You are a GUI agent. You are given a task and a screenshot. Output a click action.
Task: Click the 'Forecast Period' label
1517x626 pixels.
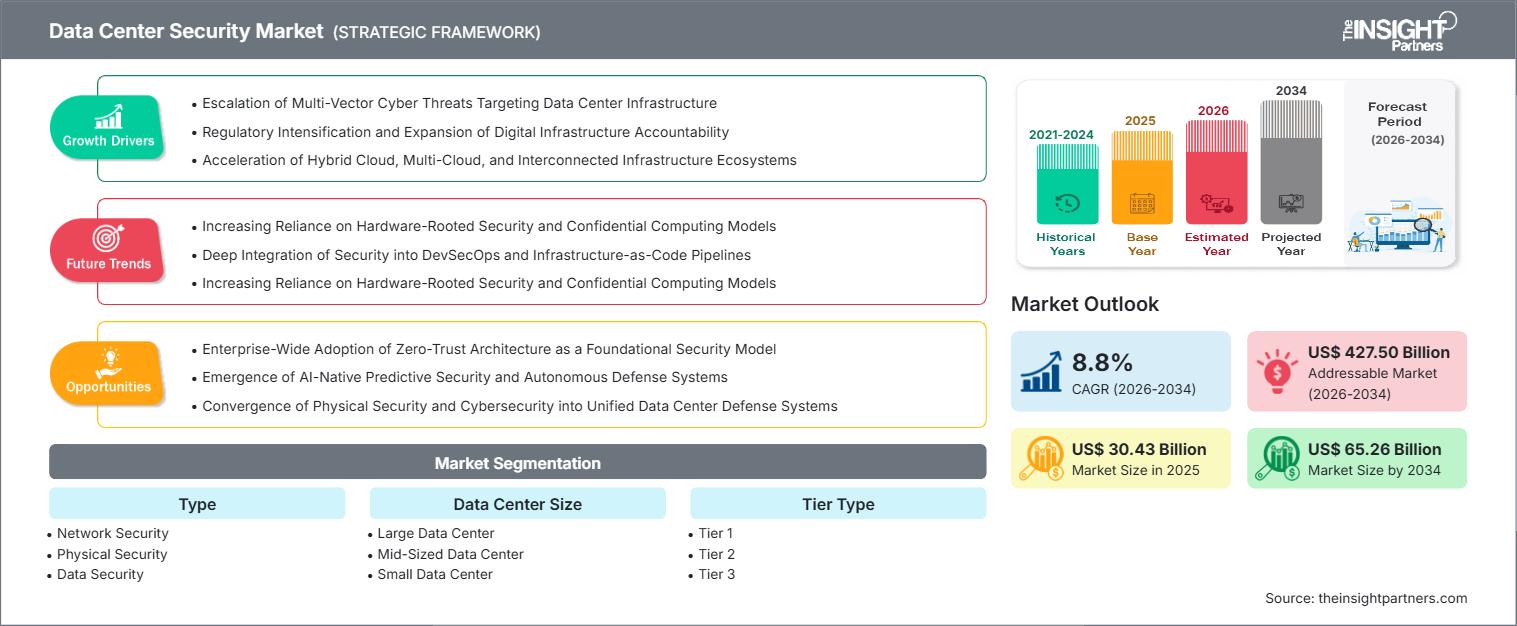[1398, 114]
